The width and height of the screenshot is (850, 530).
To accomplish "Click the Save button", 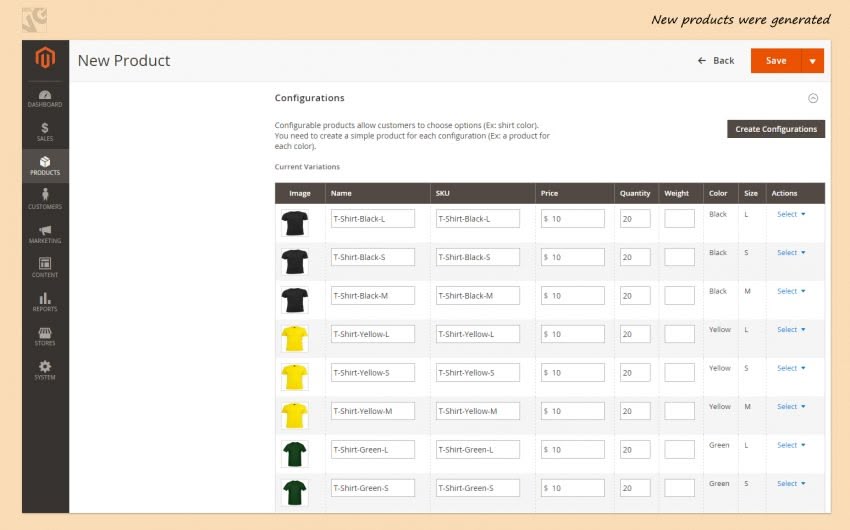I will (776, 61).
